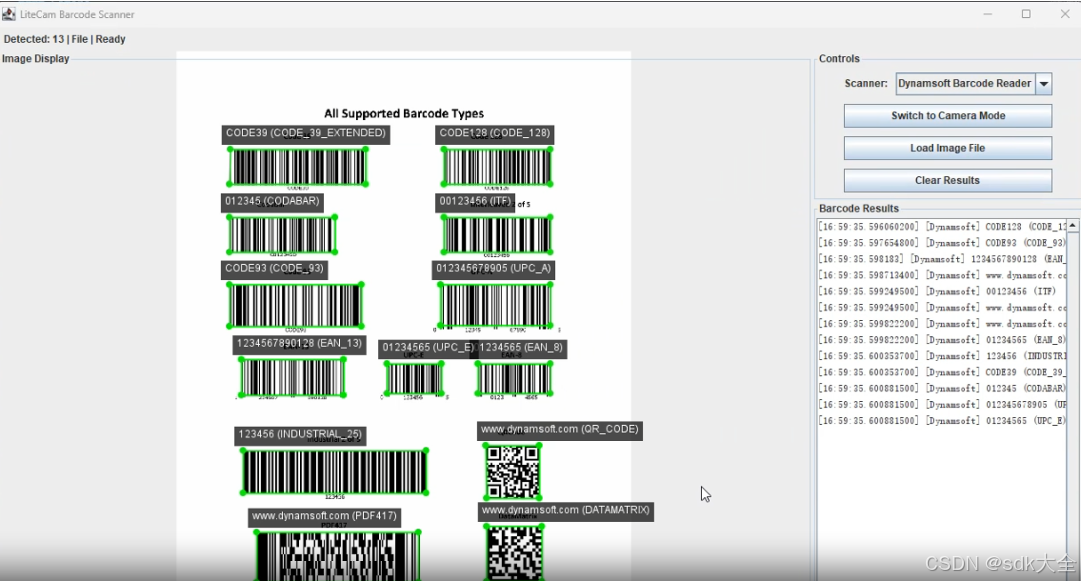Click the detected EAN-8 barcode image
The height and width of the screenshot is (581, 1081).
[x=514, y=378]
